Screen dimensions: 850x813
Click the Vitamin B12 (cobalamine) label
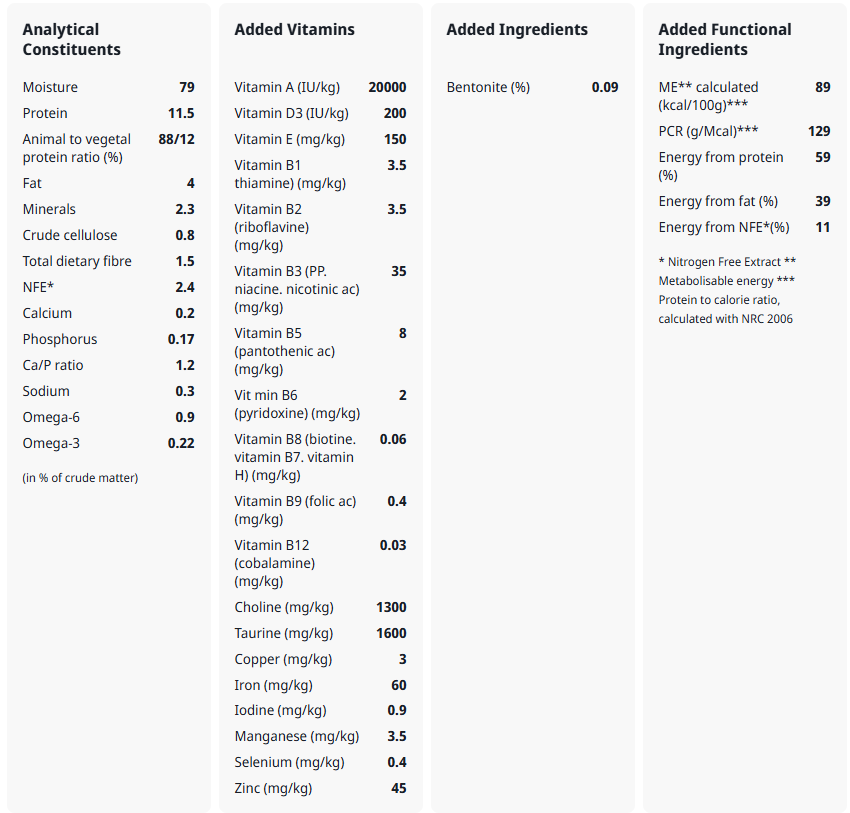click(x=274, y=563)
